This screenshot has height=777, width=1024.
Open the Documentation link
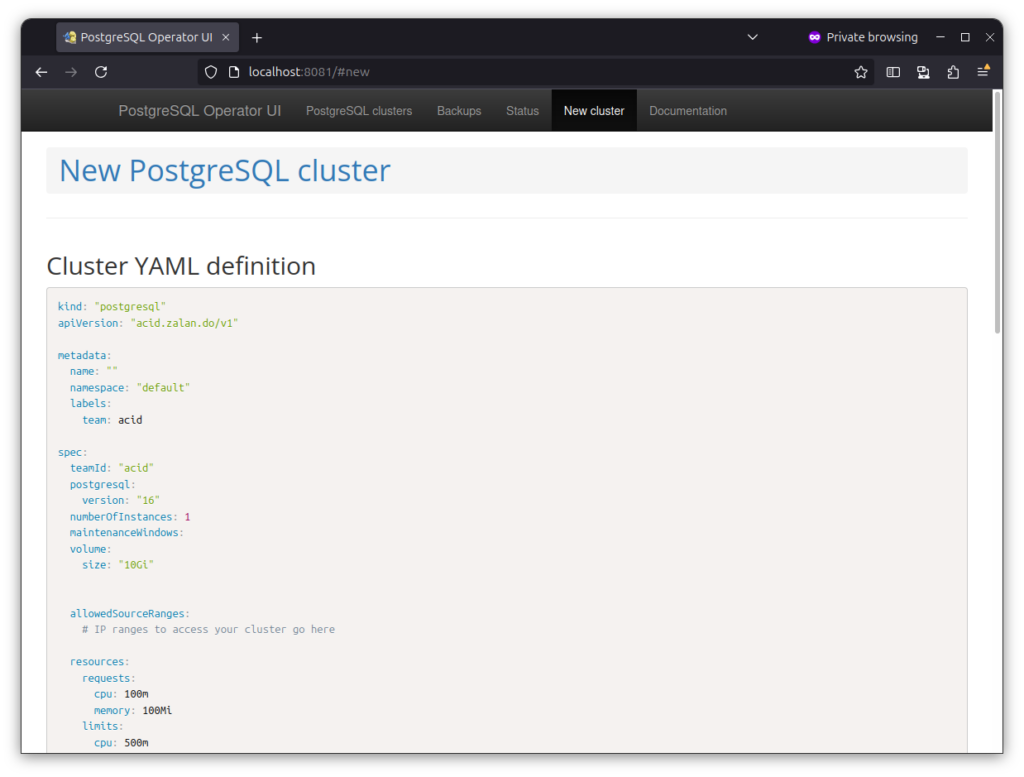688,110
